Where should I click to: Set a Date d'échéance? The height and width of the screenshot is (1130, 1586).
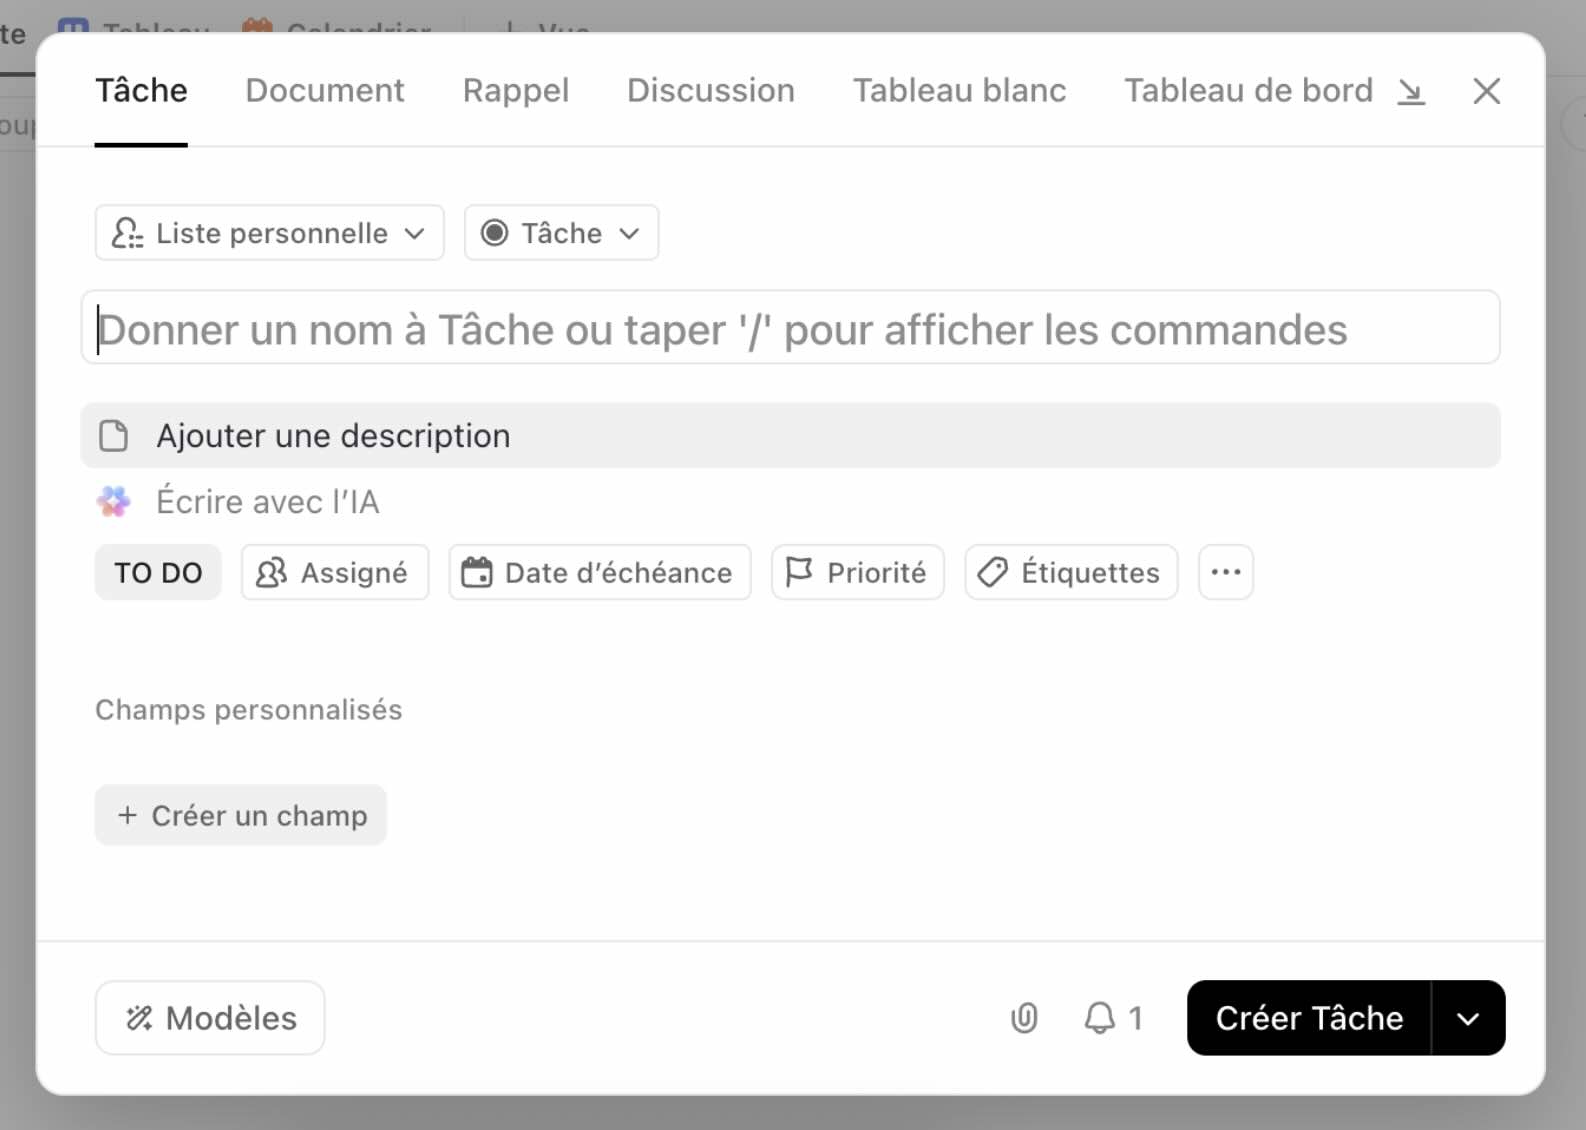point(600,572)
